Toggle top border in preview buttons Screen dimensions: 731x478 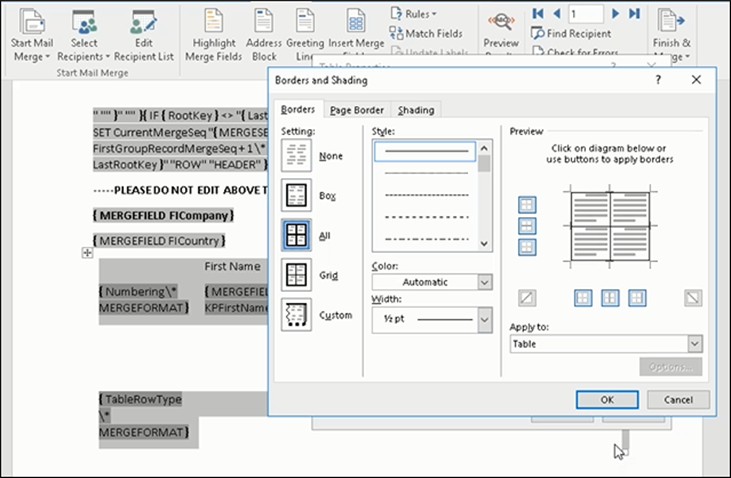527,205
